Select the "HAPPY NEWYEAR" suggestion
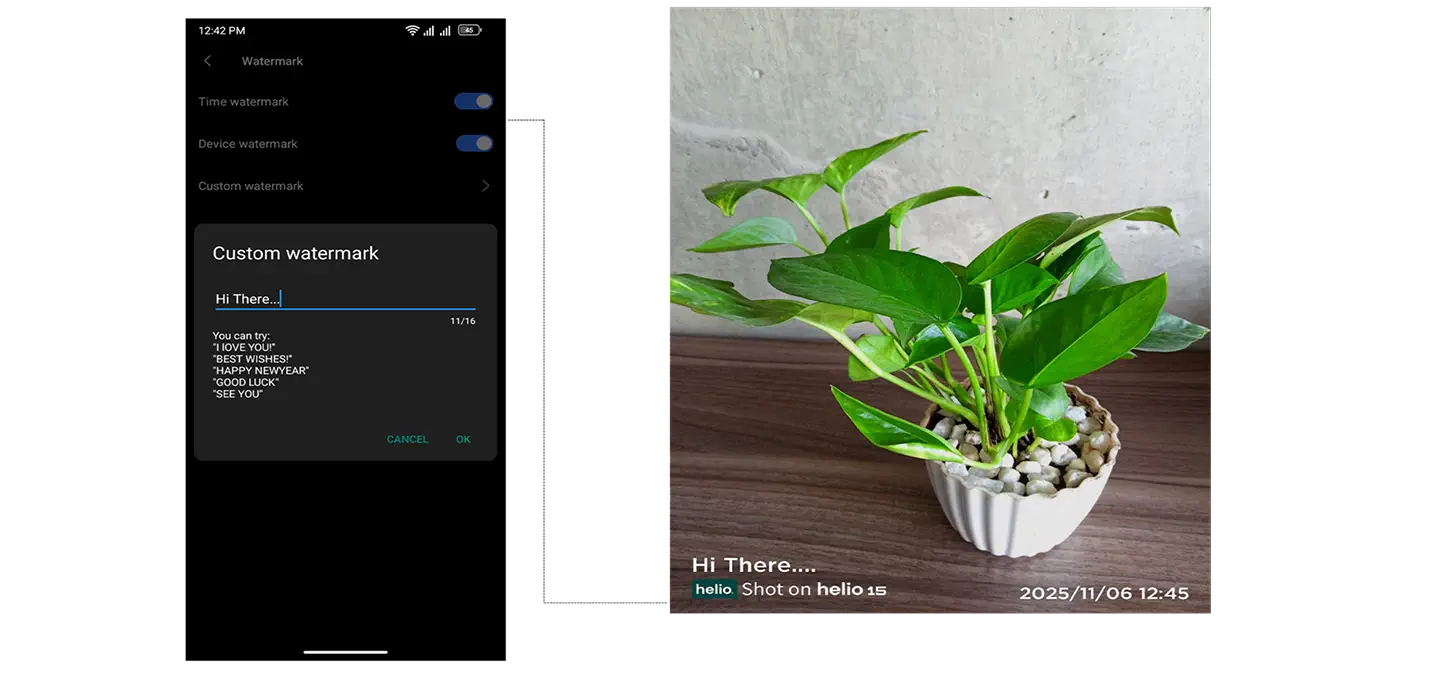 261,371
